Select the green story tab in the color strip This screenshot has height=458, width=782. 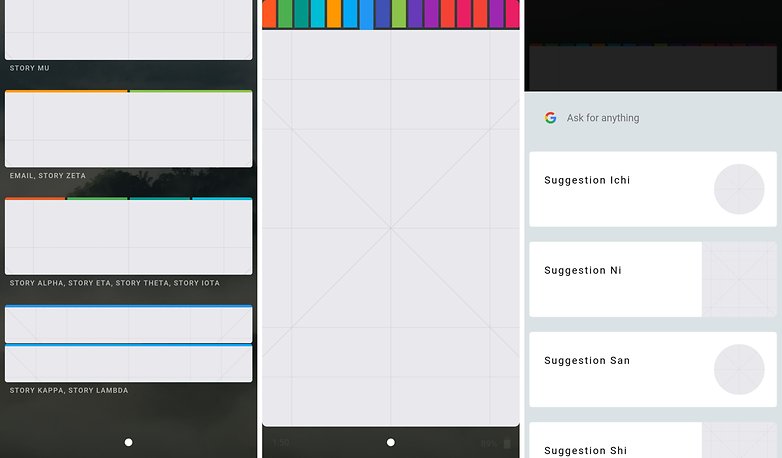pos(285,13)
